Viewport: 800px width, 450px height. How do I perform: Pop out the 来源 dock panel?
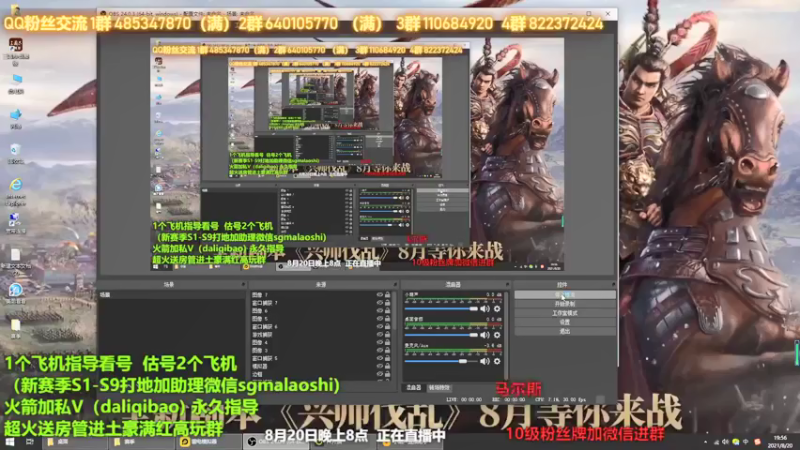[x=395, y=285]
